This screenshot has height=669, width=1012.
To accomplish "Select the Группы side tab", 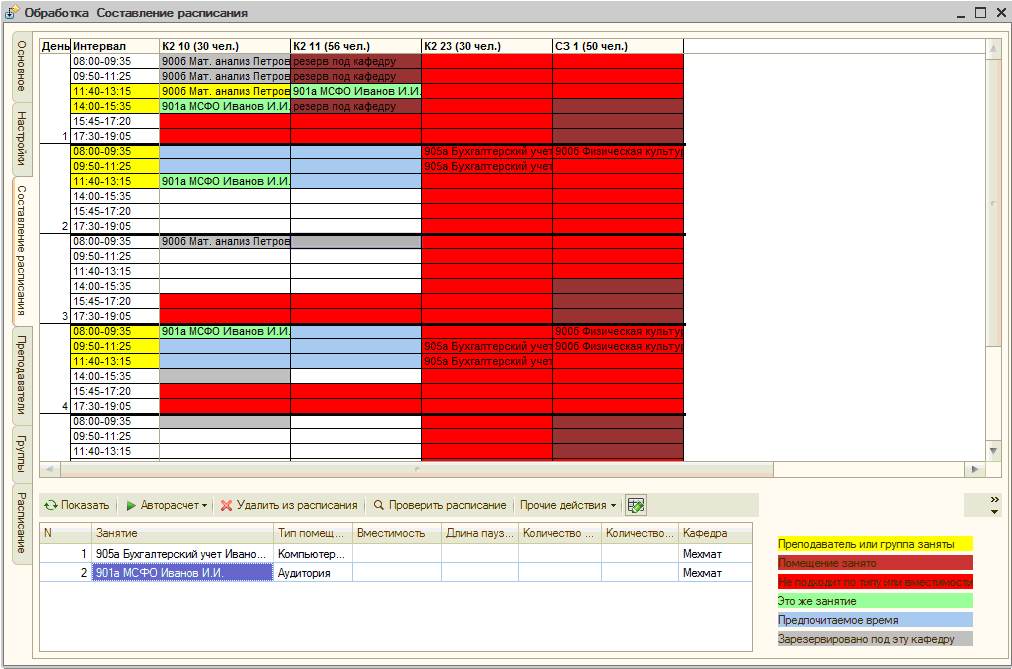I will (22, 453).
